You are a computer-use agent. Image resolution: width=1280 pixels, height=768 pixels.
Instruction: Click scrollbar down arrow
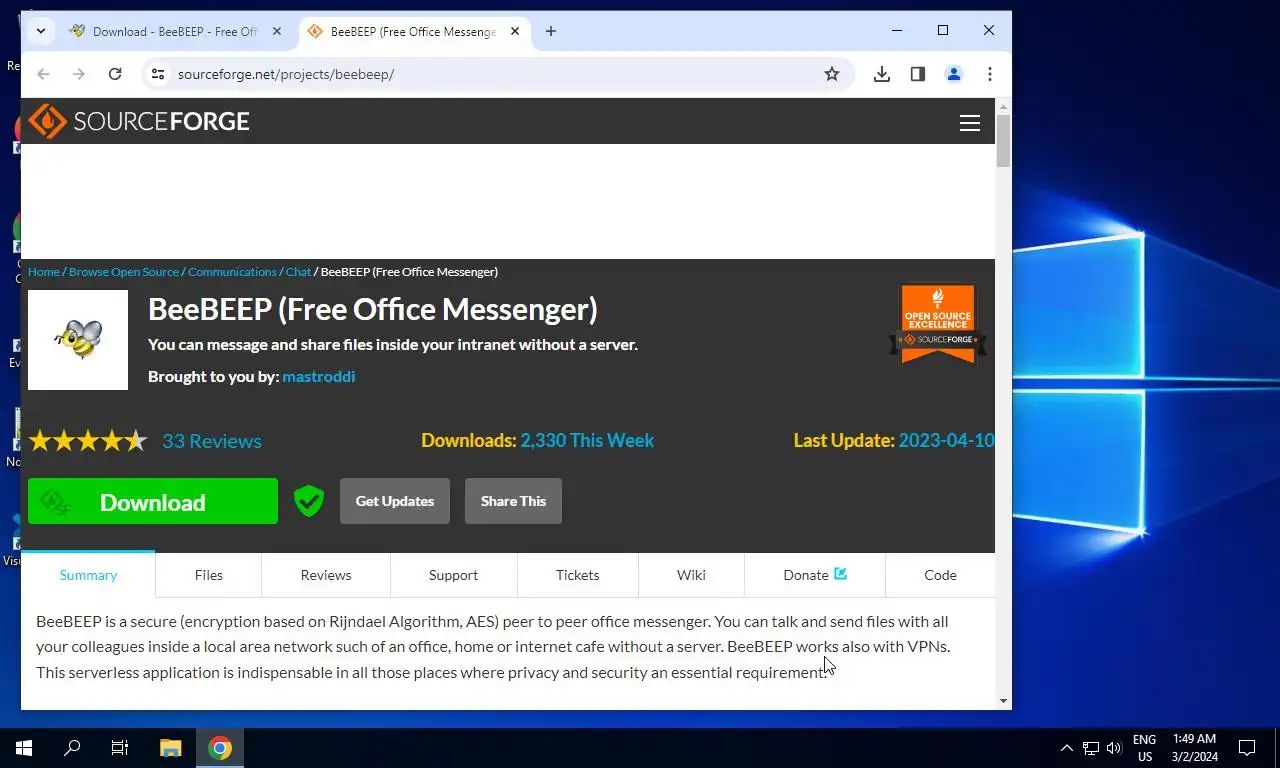point(1003,701)
